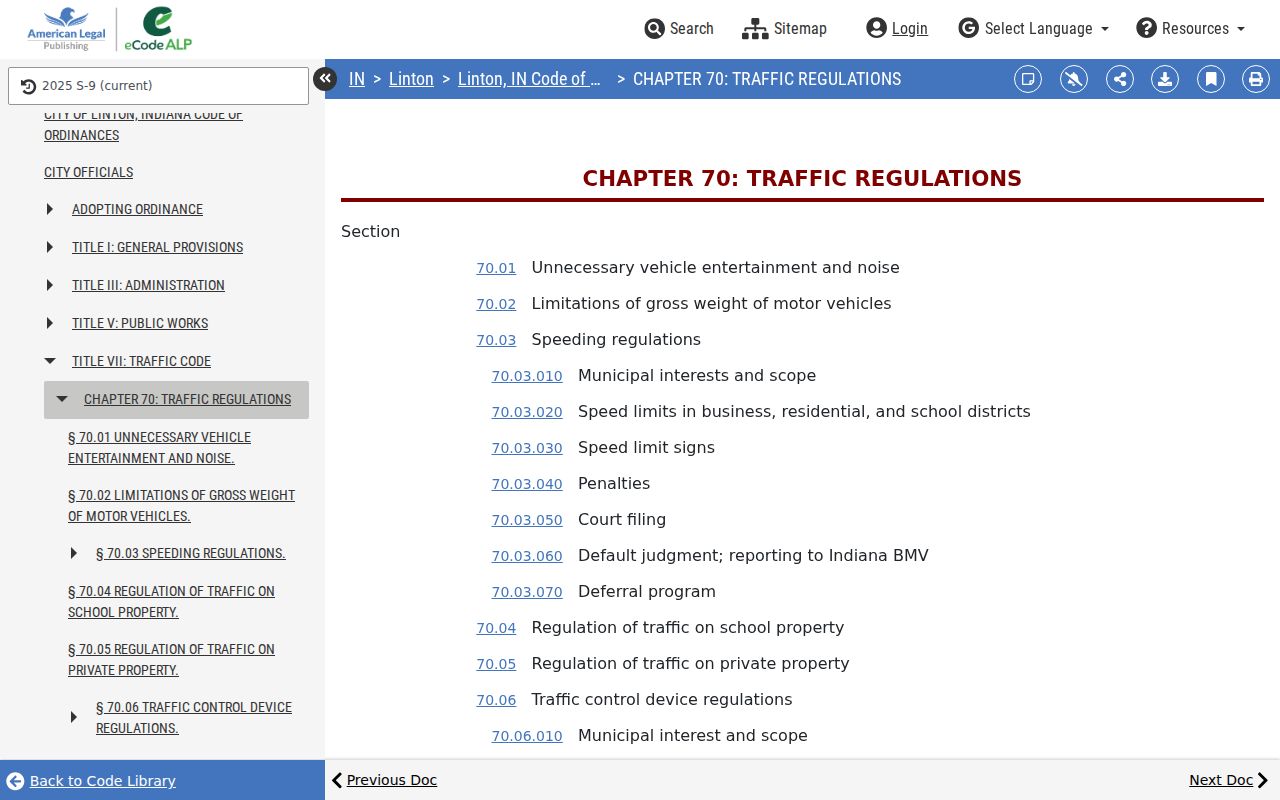1280x800 pixels.
Task: Click Back to Code Library
Action: click(91, 781)
